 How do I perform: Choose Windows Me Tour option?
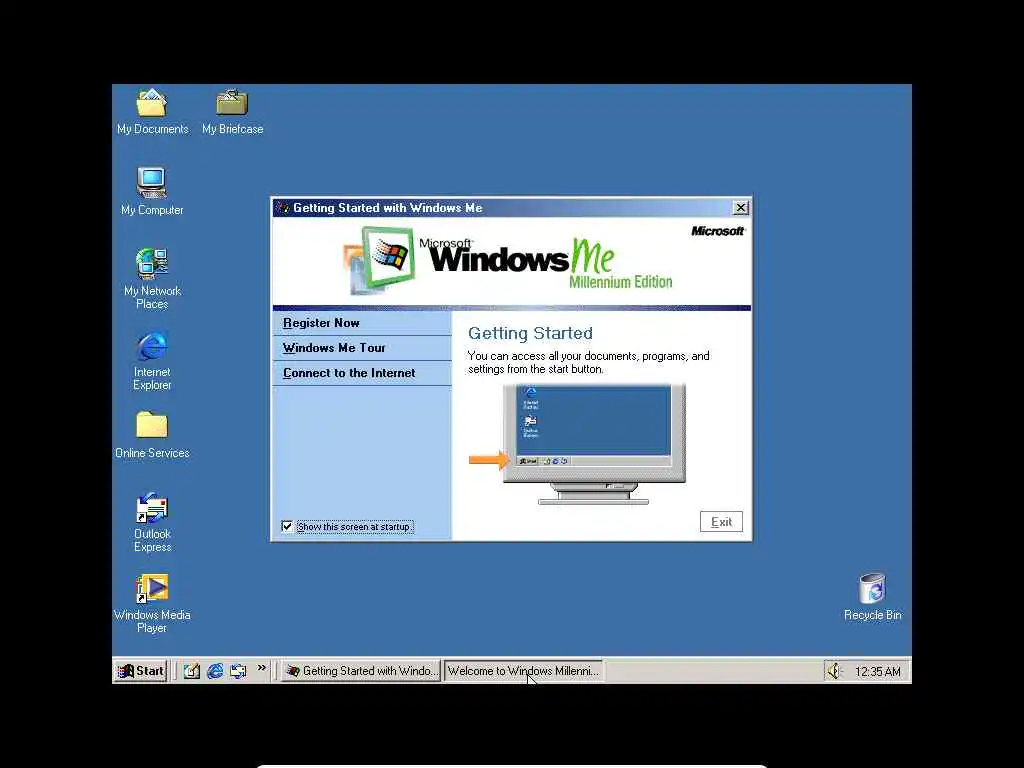362,348
